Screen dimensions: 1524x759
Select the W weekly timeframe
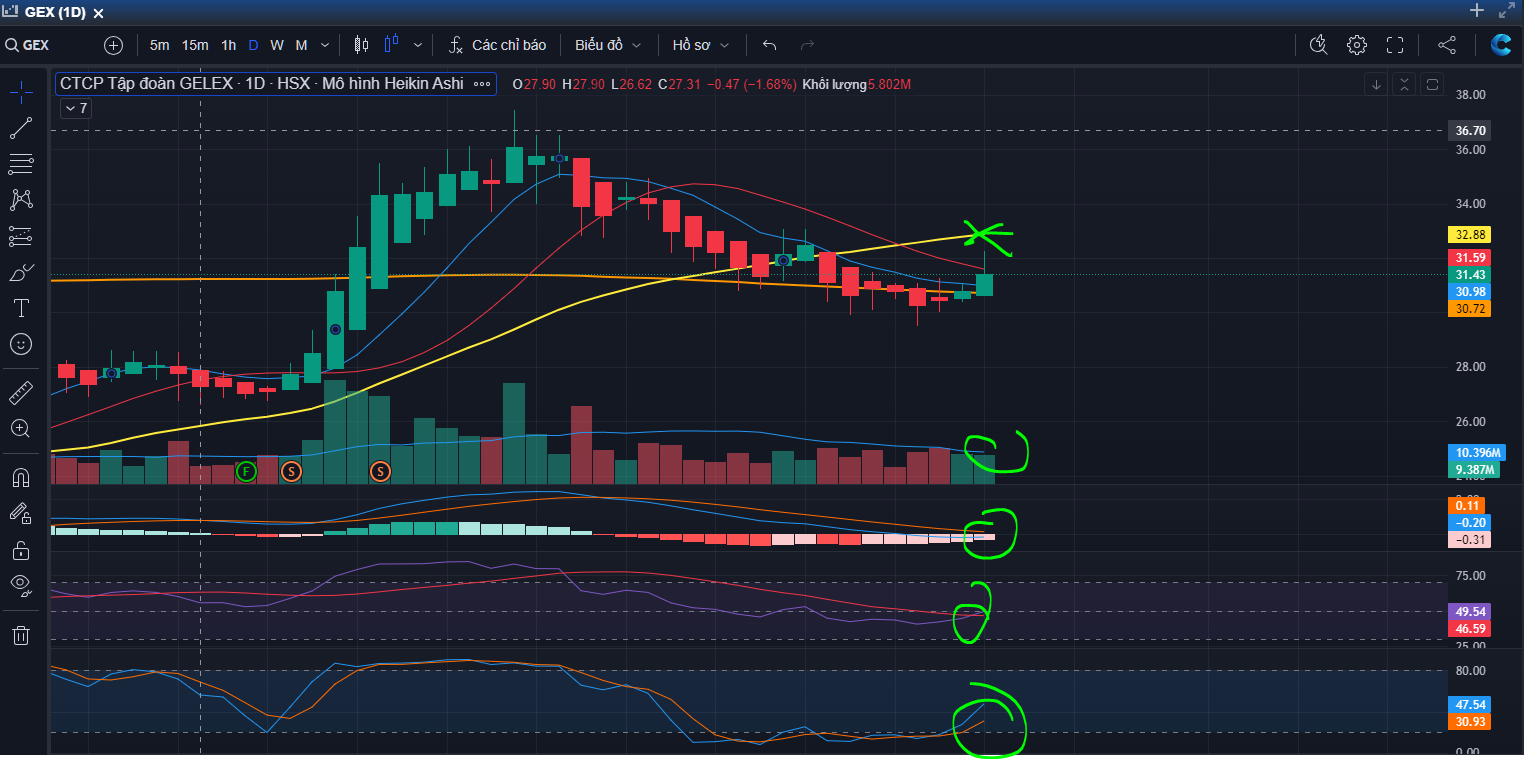[277, 45]
